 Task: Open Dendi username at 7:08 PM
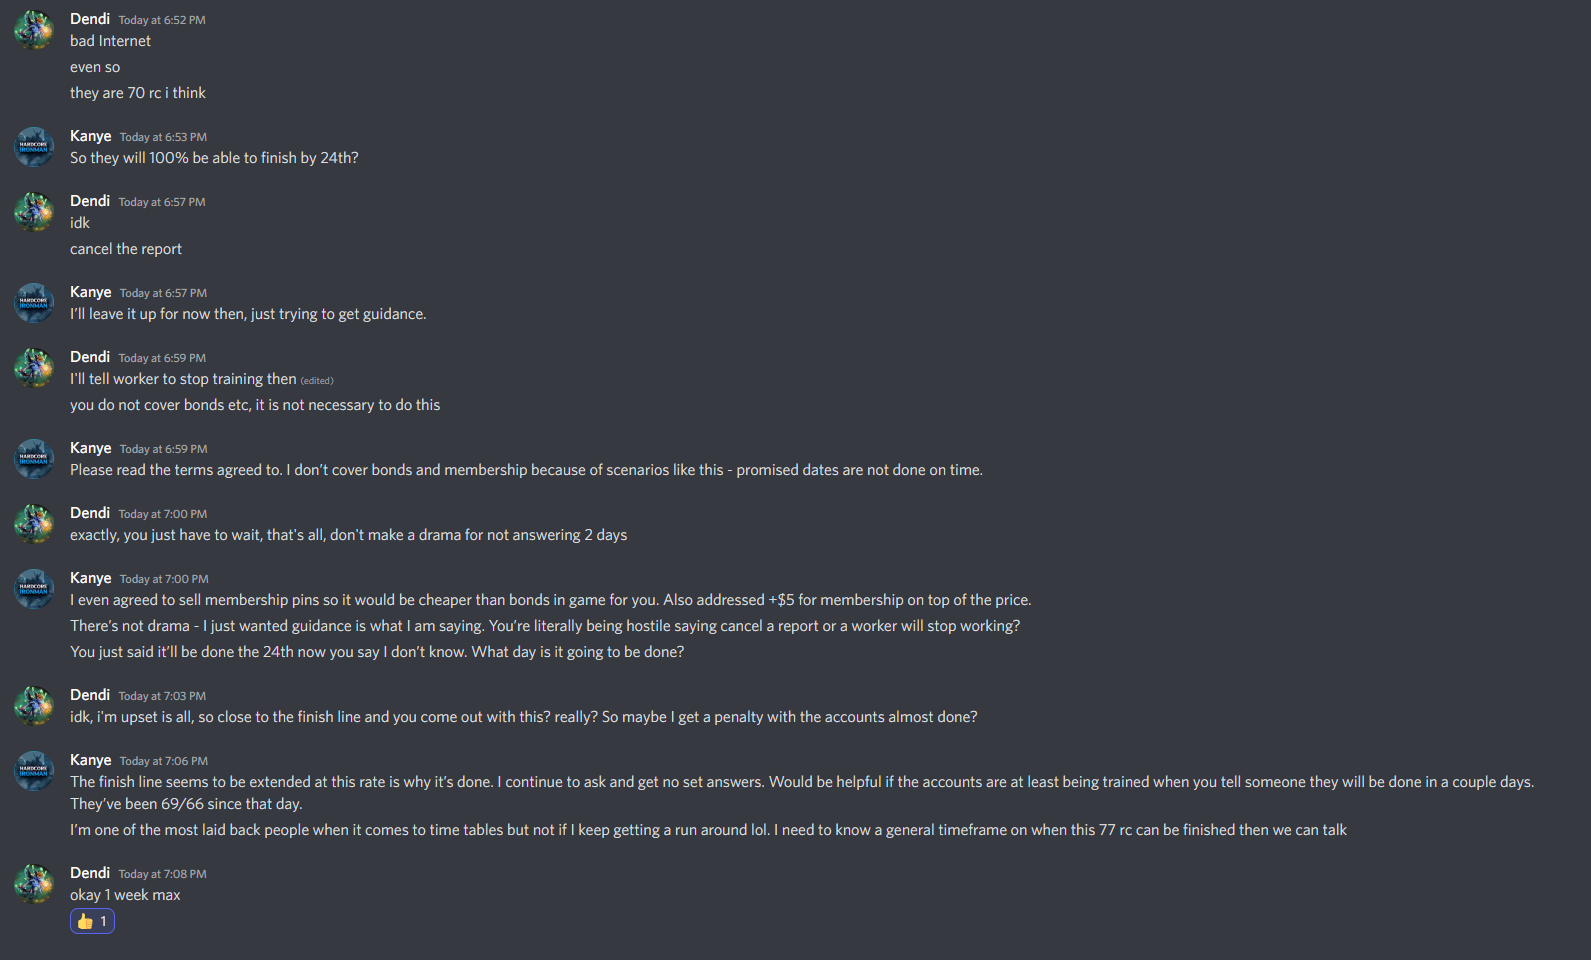pos(90,873)
